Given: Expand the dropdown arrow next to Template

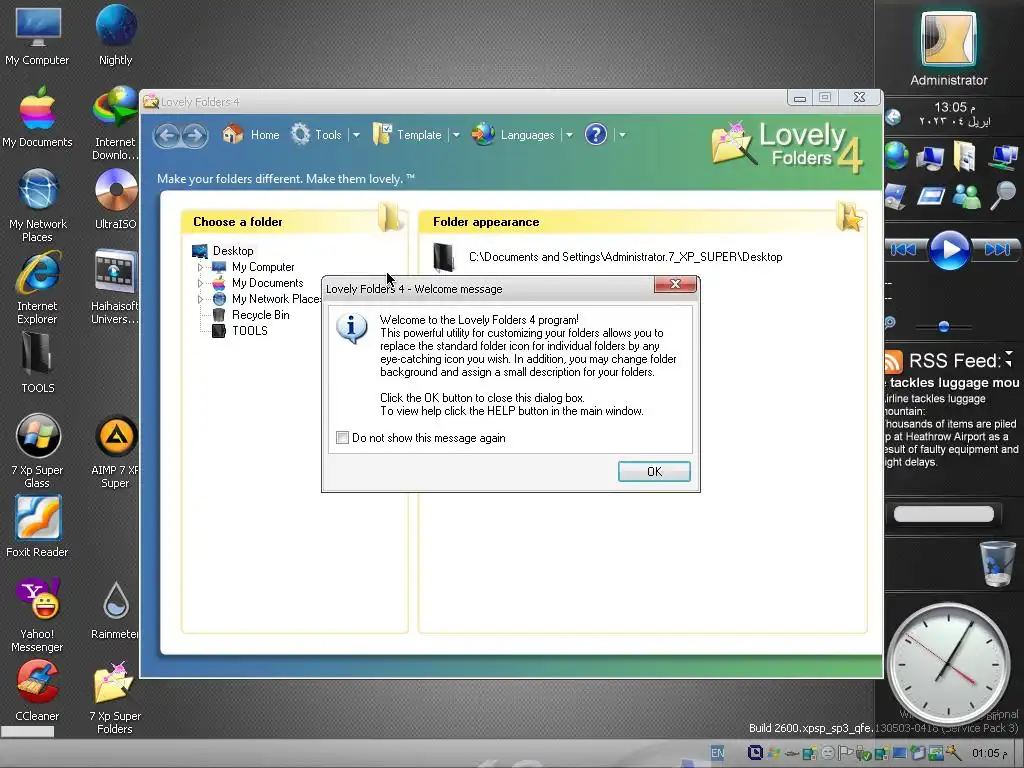Looking at the screenshot, I should 456,135.
